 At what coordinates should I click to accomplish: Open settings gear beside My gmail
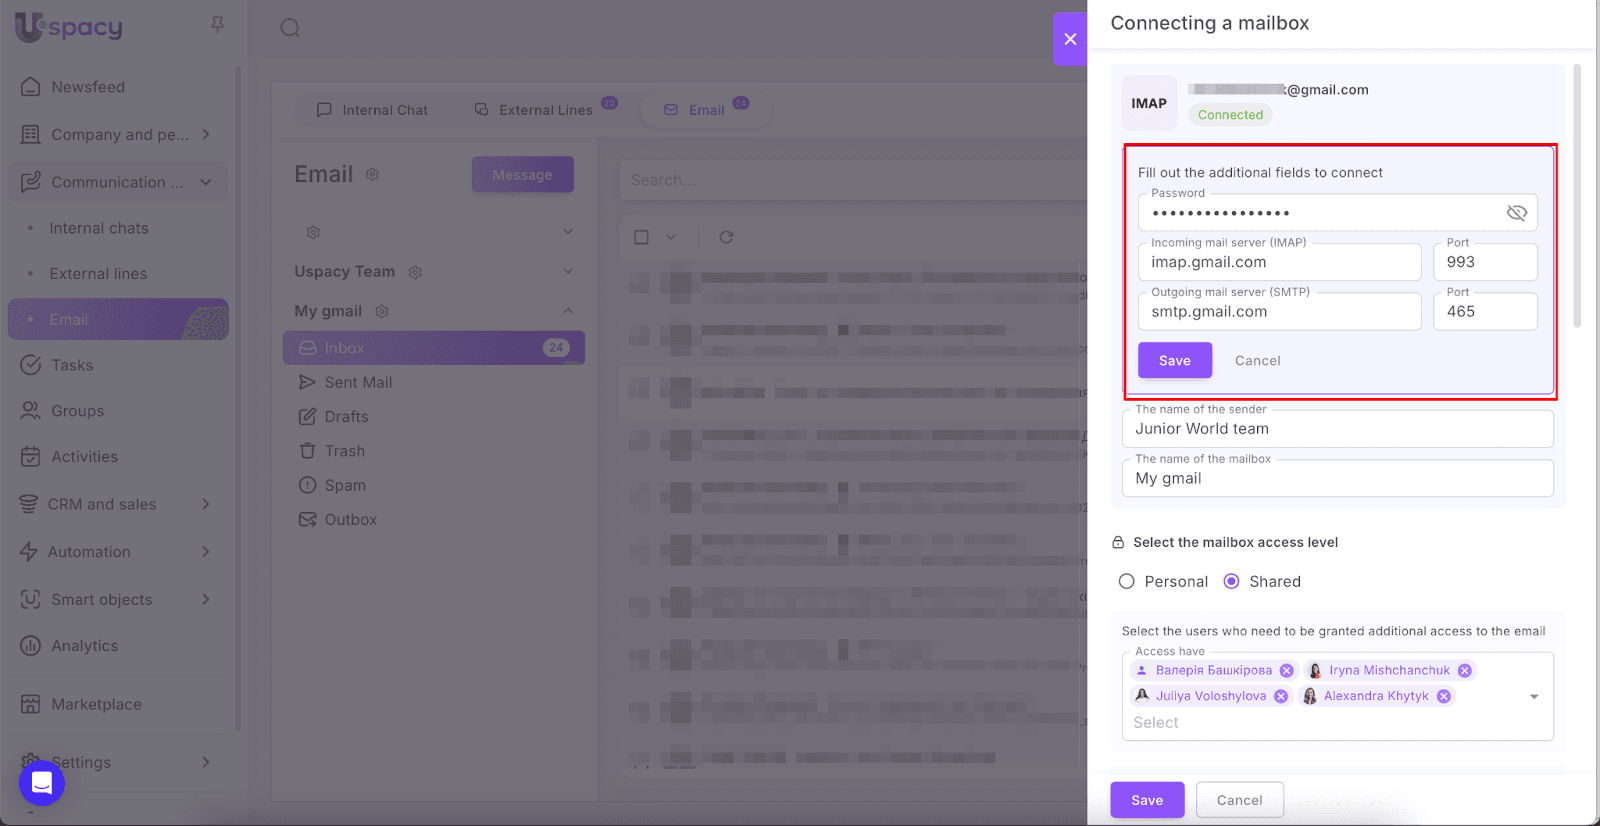click(382, 312)
